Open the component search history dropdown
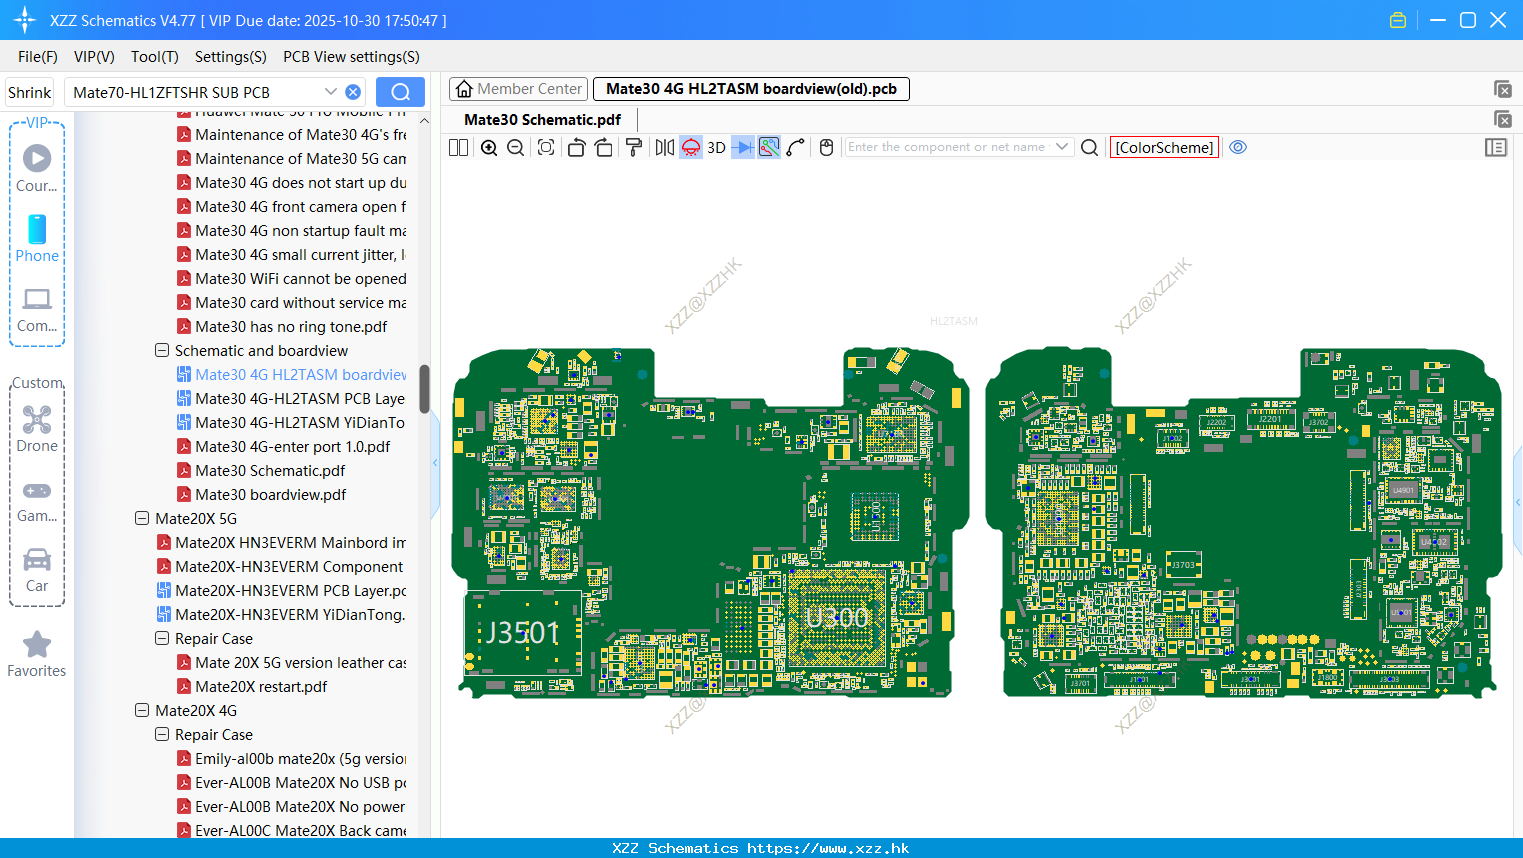This screenshot has width=1523, height=858. click(x=1063, y=147)
